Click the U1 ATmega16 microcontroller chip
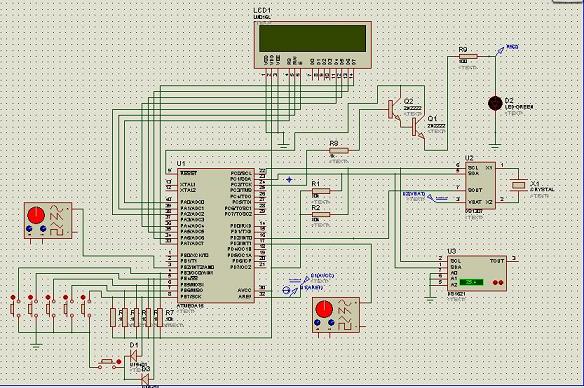The image size is (584, 388). click(217, 235)
